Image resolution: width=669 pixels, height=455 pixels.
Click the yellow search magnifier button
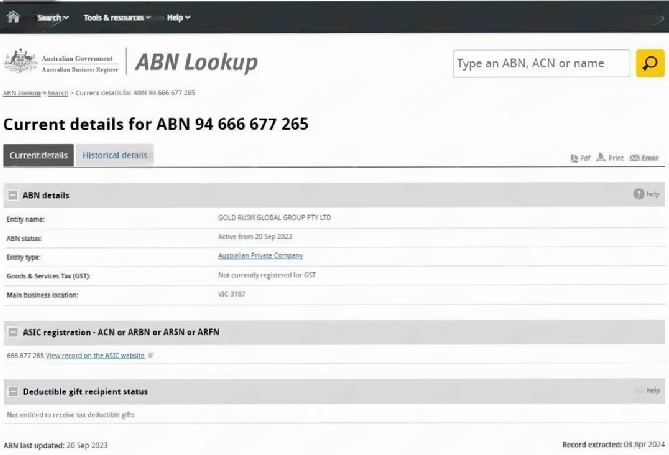click(650, 63)
